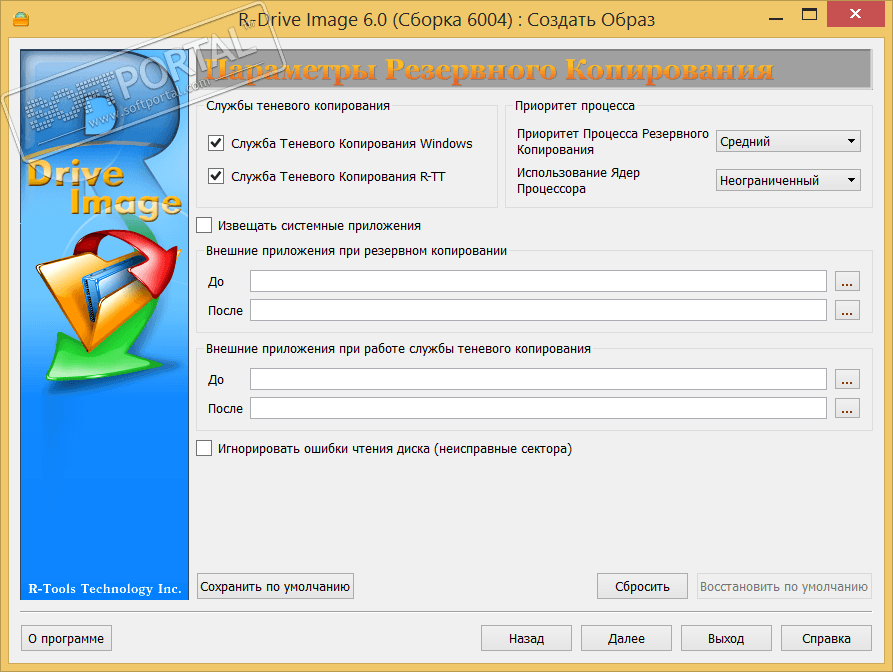Toggle Служба Теневого Копирования Windows checkbox
Image resolution: width=893 pixels, height=672 pixels.
tap(216, 143)
